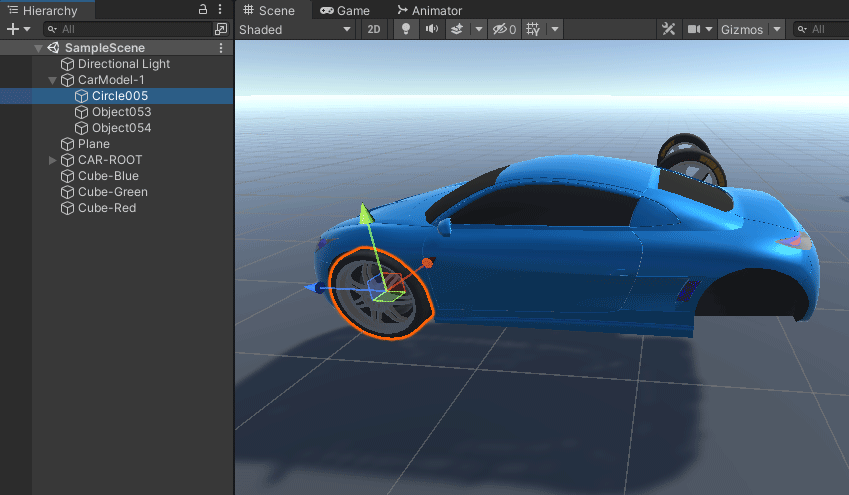The width and height of the screenshot is (849, 495).
Task: Collapse the SampleScene foldout arrow
Action: (38, 48)
